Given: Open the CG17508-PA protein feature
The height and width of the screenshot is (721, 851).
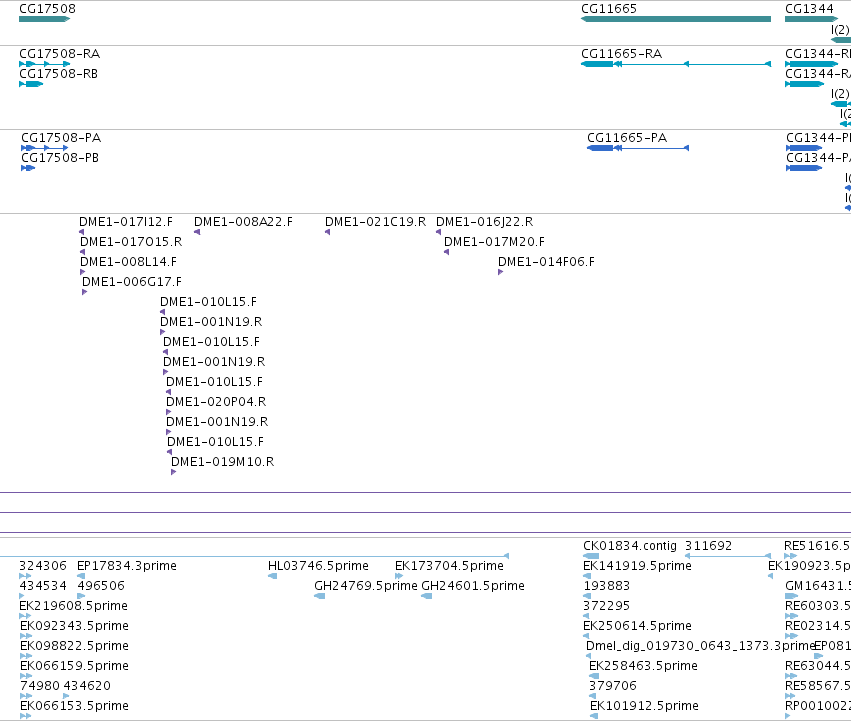Looking at the screenshot, I should tap(45, 148).
